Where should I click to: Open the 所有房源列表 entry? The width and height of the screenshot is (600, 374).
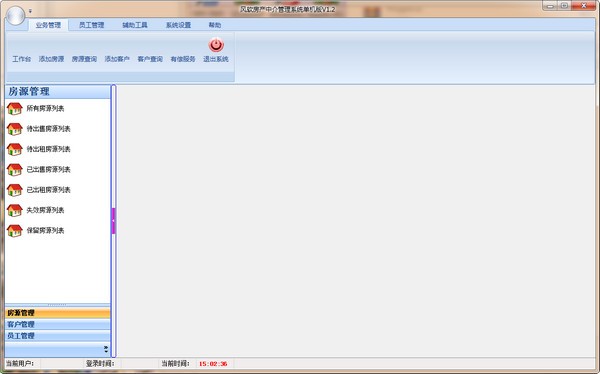[45, 109]
